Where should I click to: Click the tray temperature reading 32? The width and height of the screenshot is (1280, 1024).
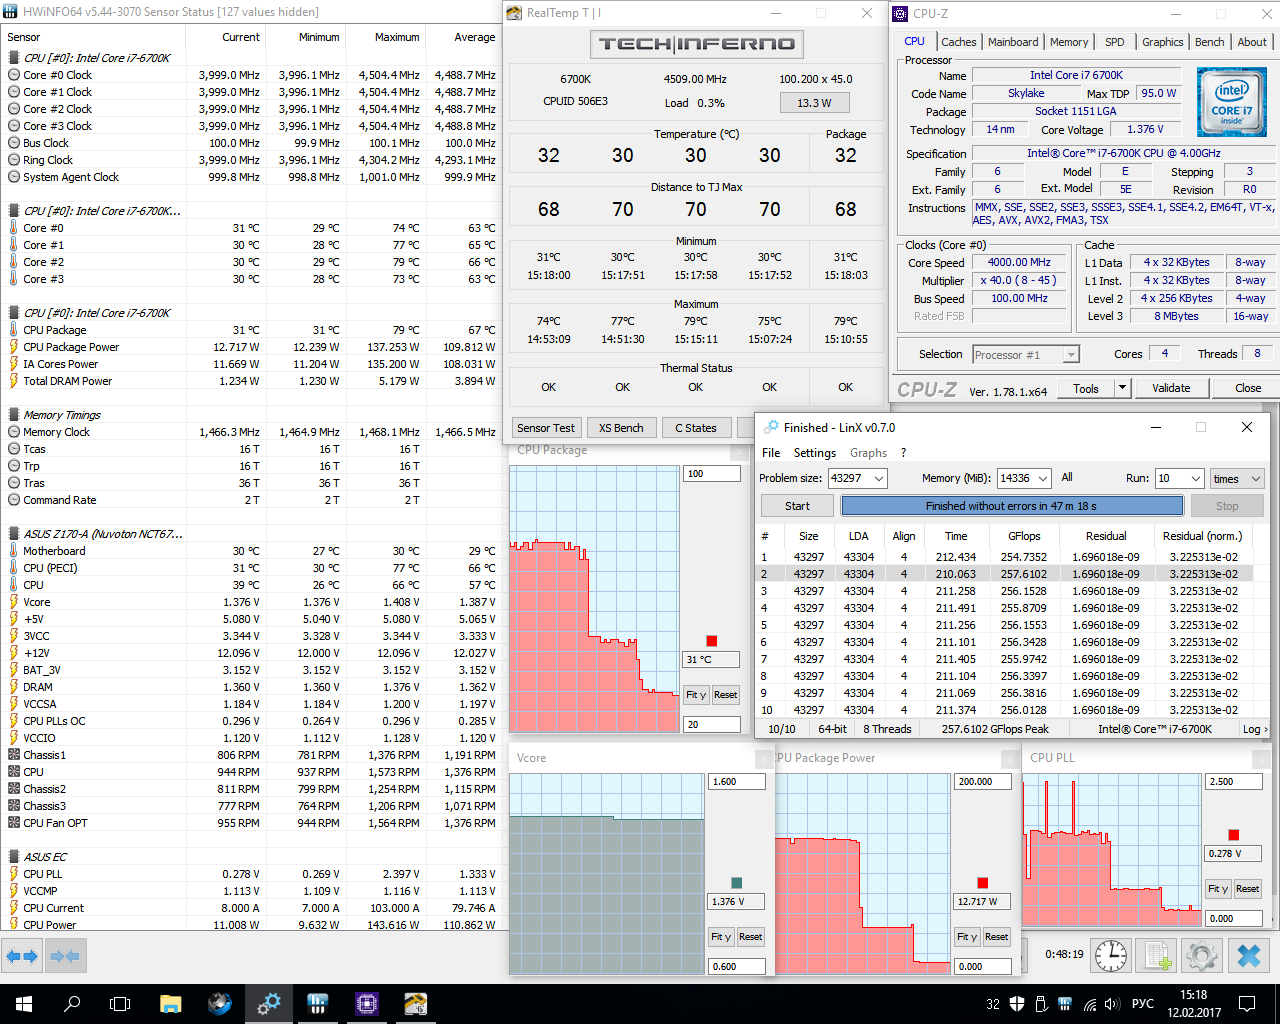(x=993, y=1004)
